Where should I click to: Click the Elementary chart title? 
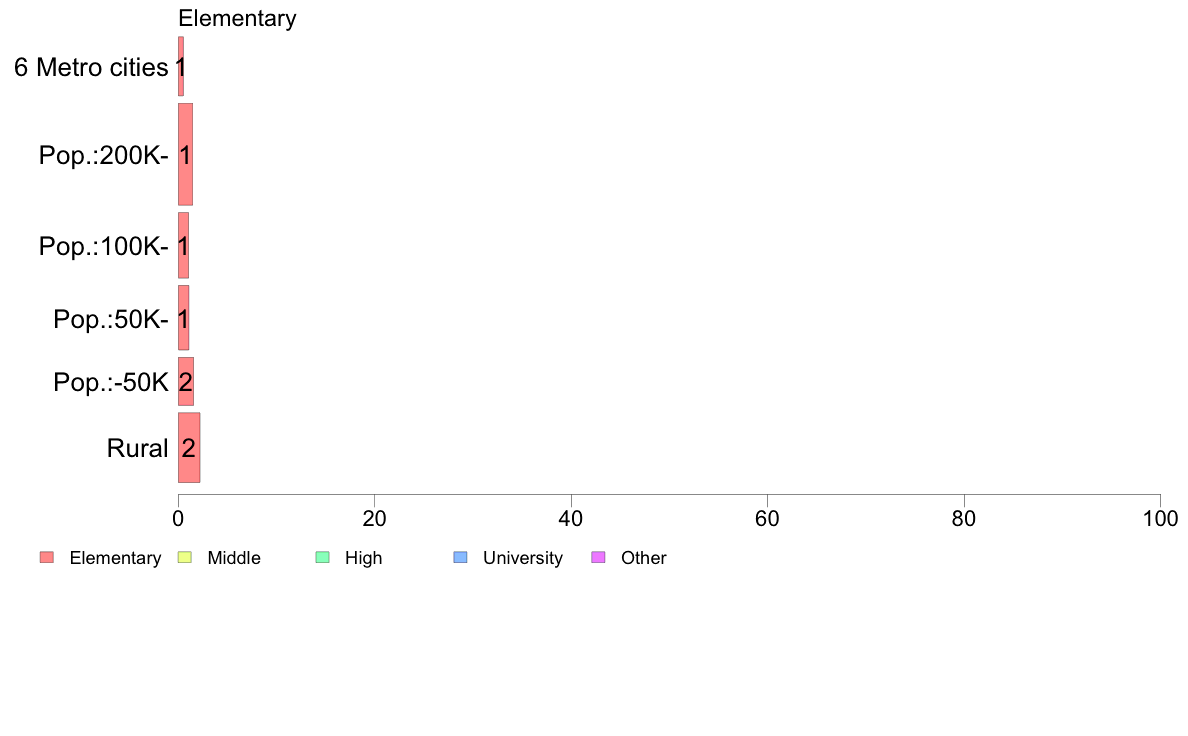(237, 18)
